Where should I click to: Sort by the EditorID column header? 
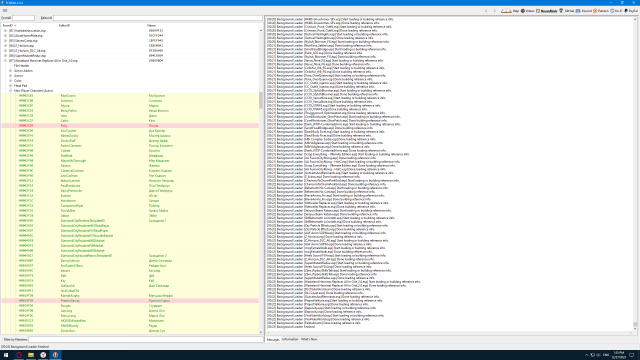coord(102,25)
